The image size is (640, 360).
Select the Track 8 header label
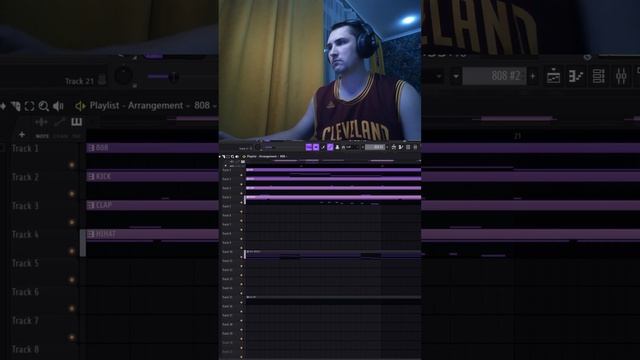25,349
